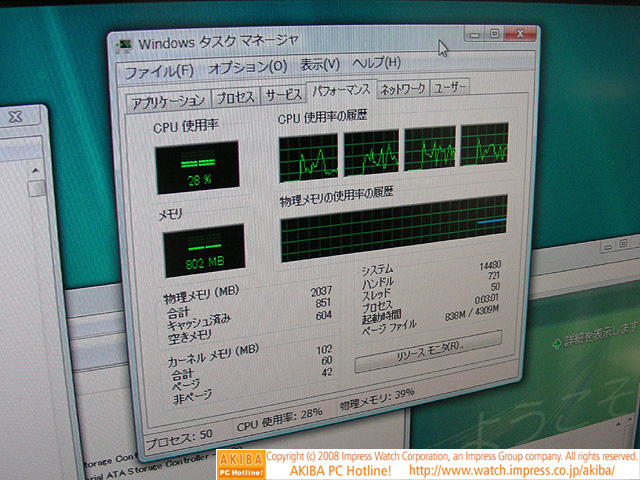Click the Task Manager title bar icon
640x480 pixels.
(124, 44)
